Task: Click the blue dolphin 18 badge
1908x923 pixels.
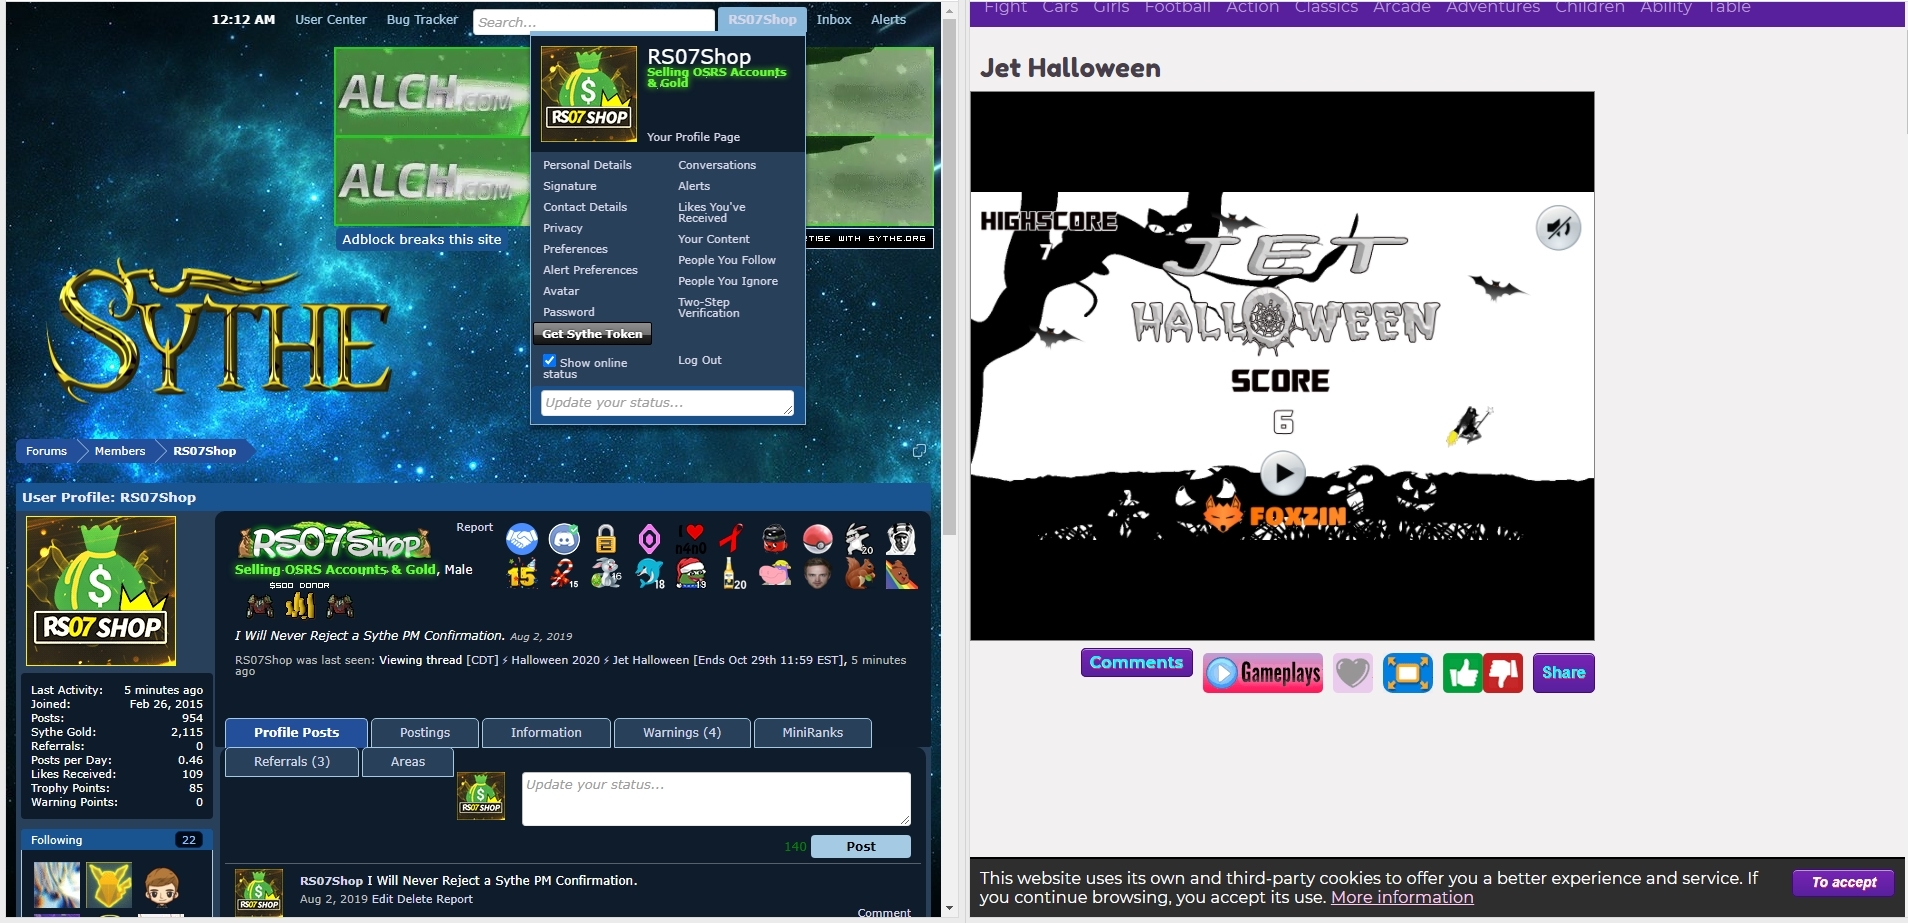Action: point(649,573)
